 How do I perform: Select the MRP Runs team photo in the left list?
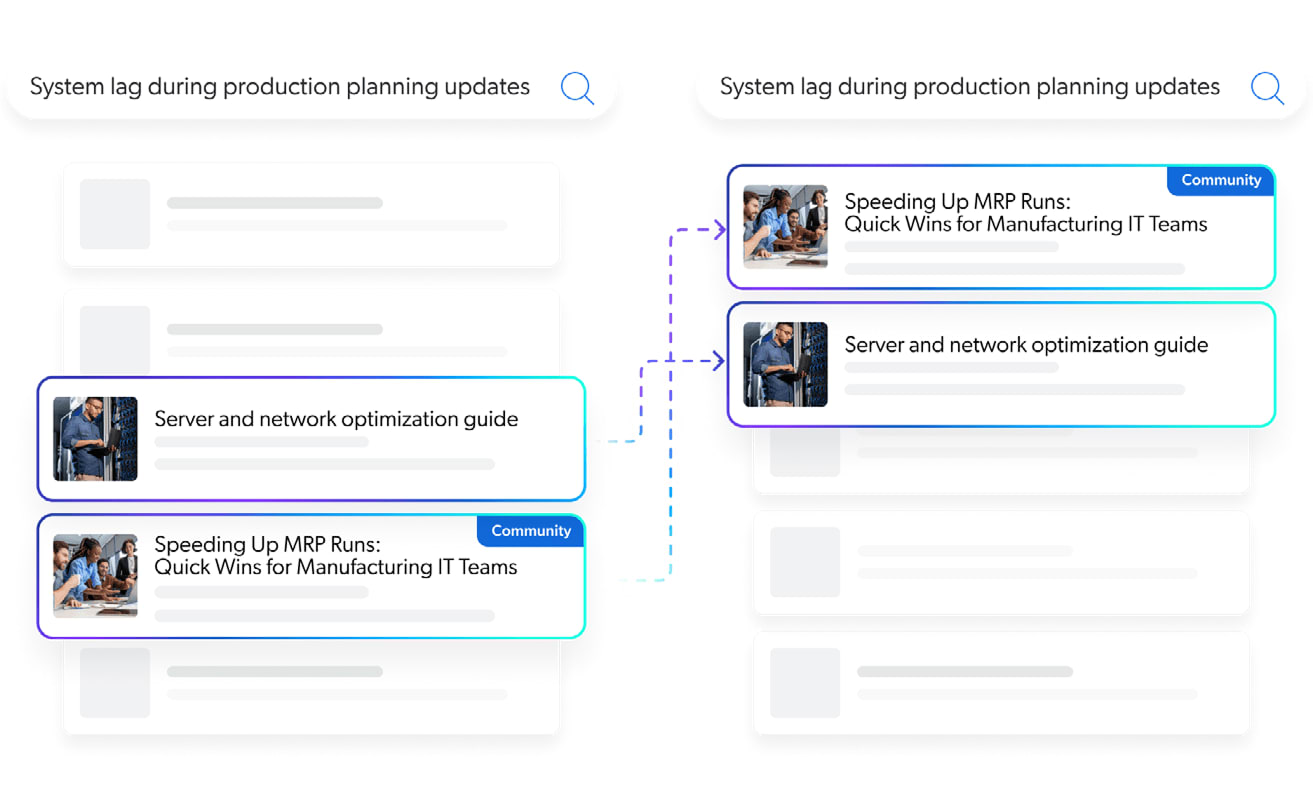pyautogui.click(x=95, y=575)
